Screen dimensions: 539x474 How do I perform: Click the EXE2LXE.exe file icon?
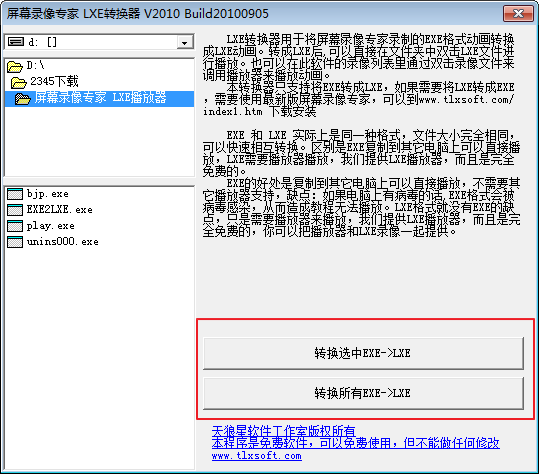point(15,210)
